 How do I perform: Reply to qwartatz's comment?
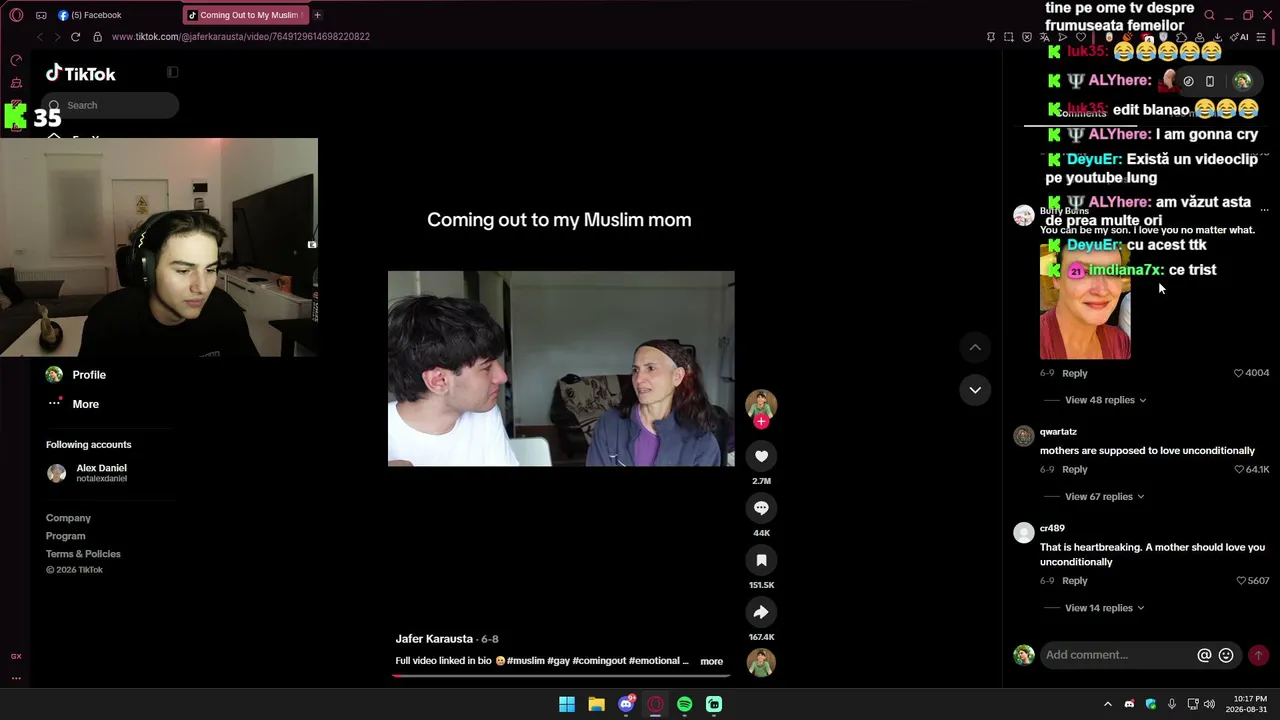click(x=1075, y=470)
